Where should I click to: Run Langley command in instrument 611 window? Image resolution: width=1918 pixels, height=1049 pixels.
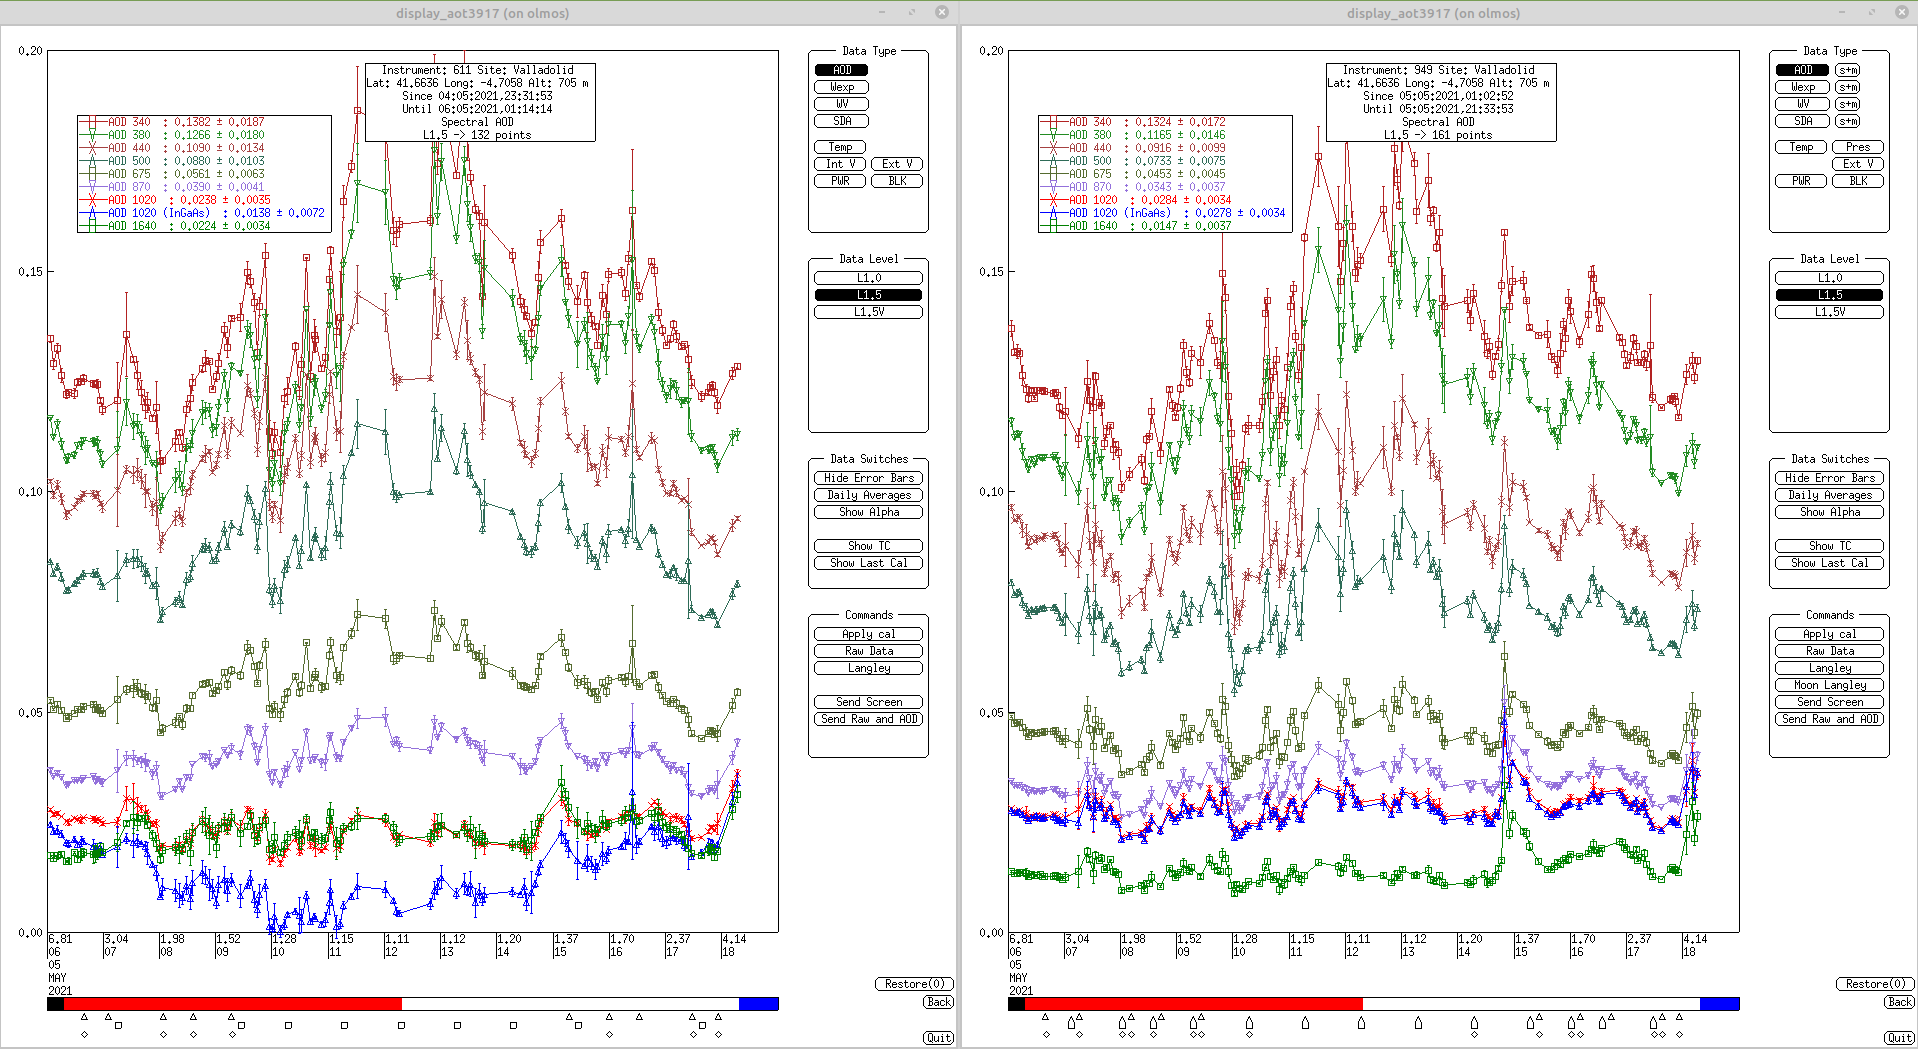pyautogui.click(x=869, y=668)
